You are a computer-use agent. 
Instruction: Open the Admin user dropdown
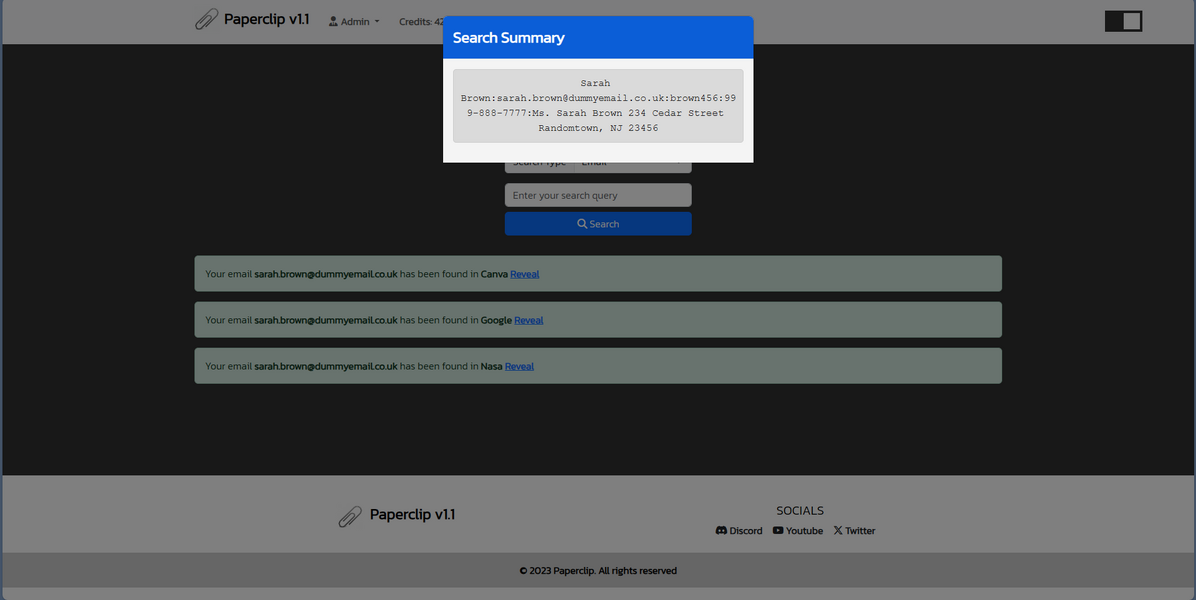point(354,21)
